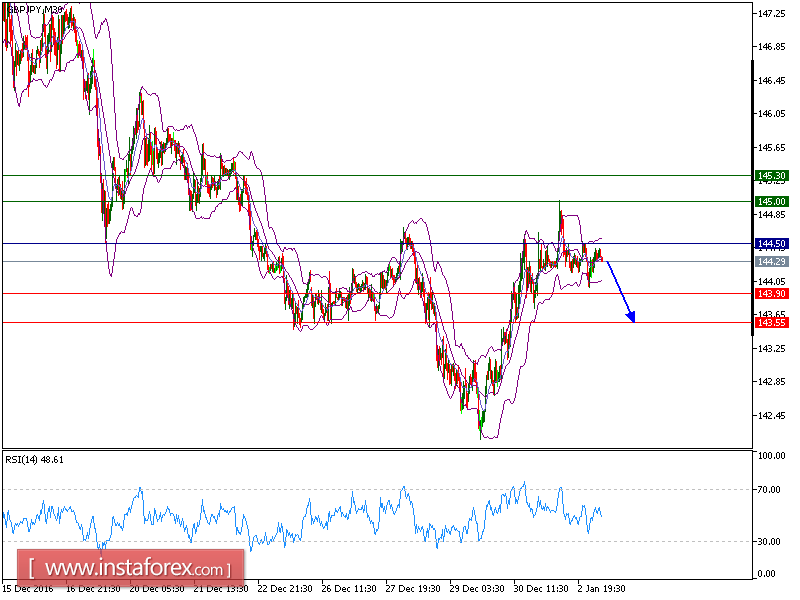Image resolution: width=800 pixels, height=600 pixels.
Task: Open the 2 Jan 19:30 timeline section
Action: pos(600,590)
